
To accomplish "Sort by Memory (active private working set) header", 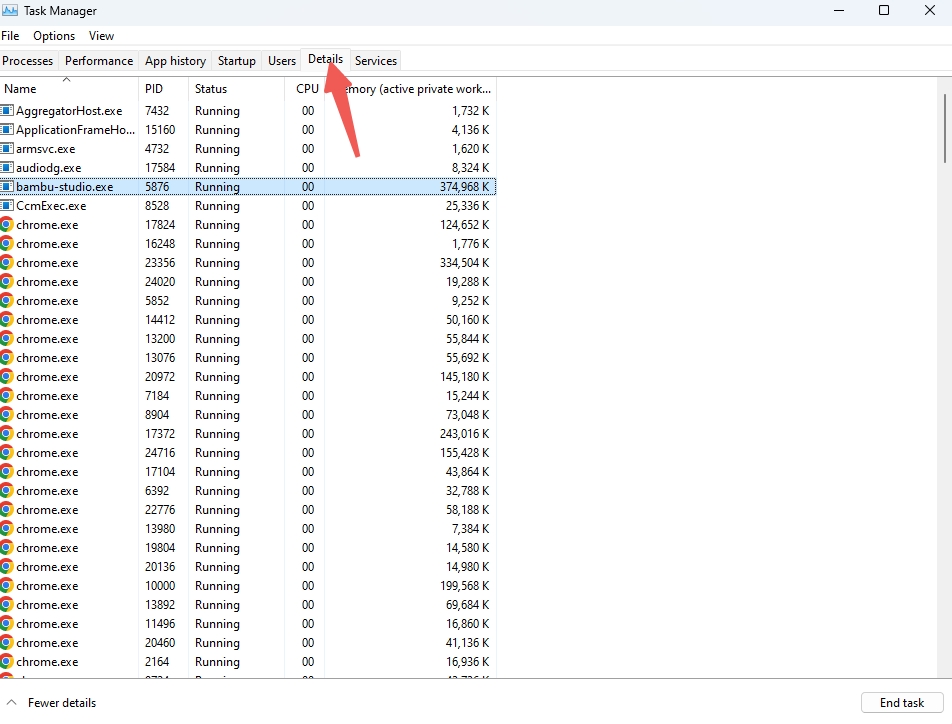I will click(x=410, y=89).
